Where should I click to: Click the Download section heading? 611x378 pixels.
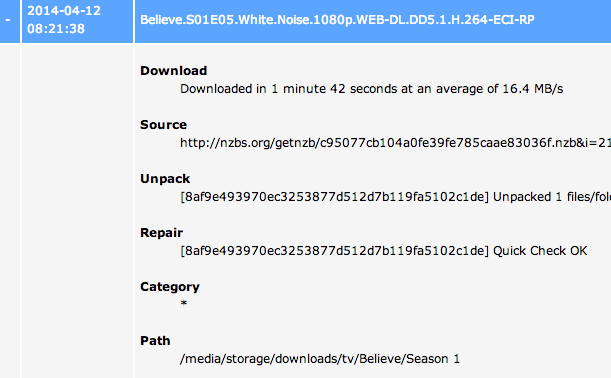pos(173,71)
